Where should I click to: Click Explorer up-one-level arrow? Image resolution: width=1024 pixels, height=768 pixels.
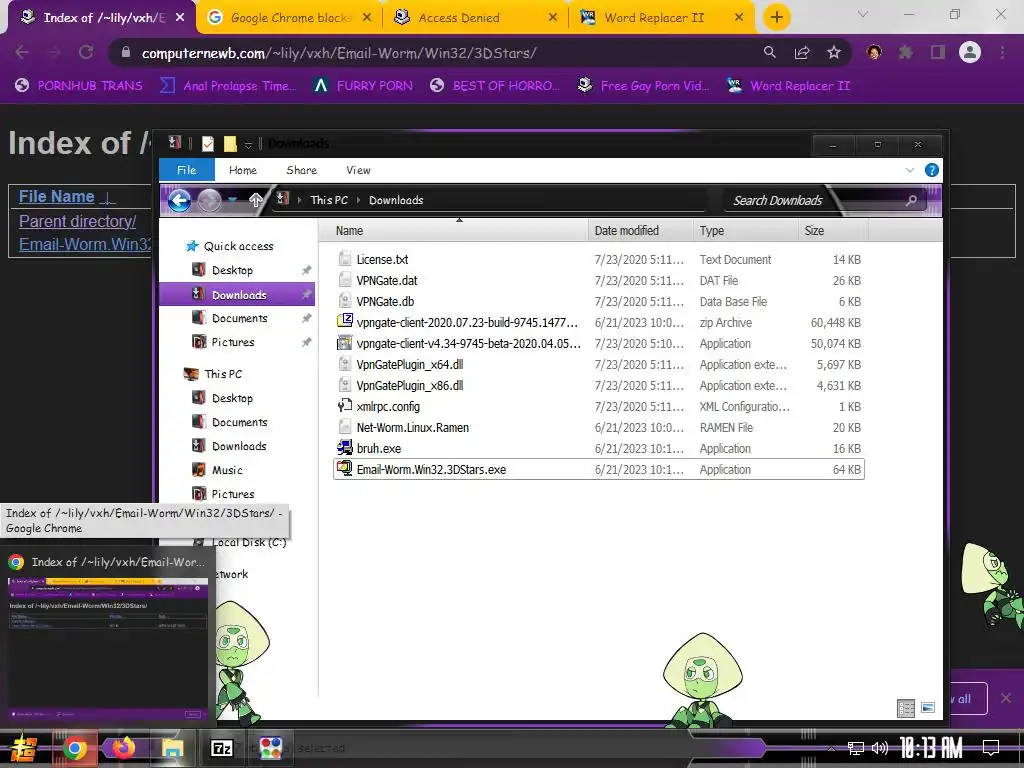[x=255, y=200]
